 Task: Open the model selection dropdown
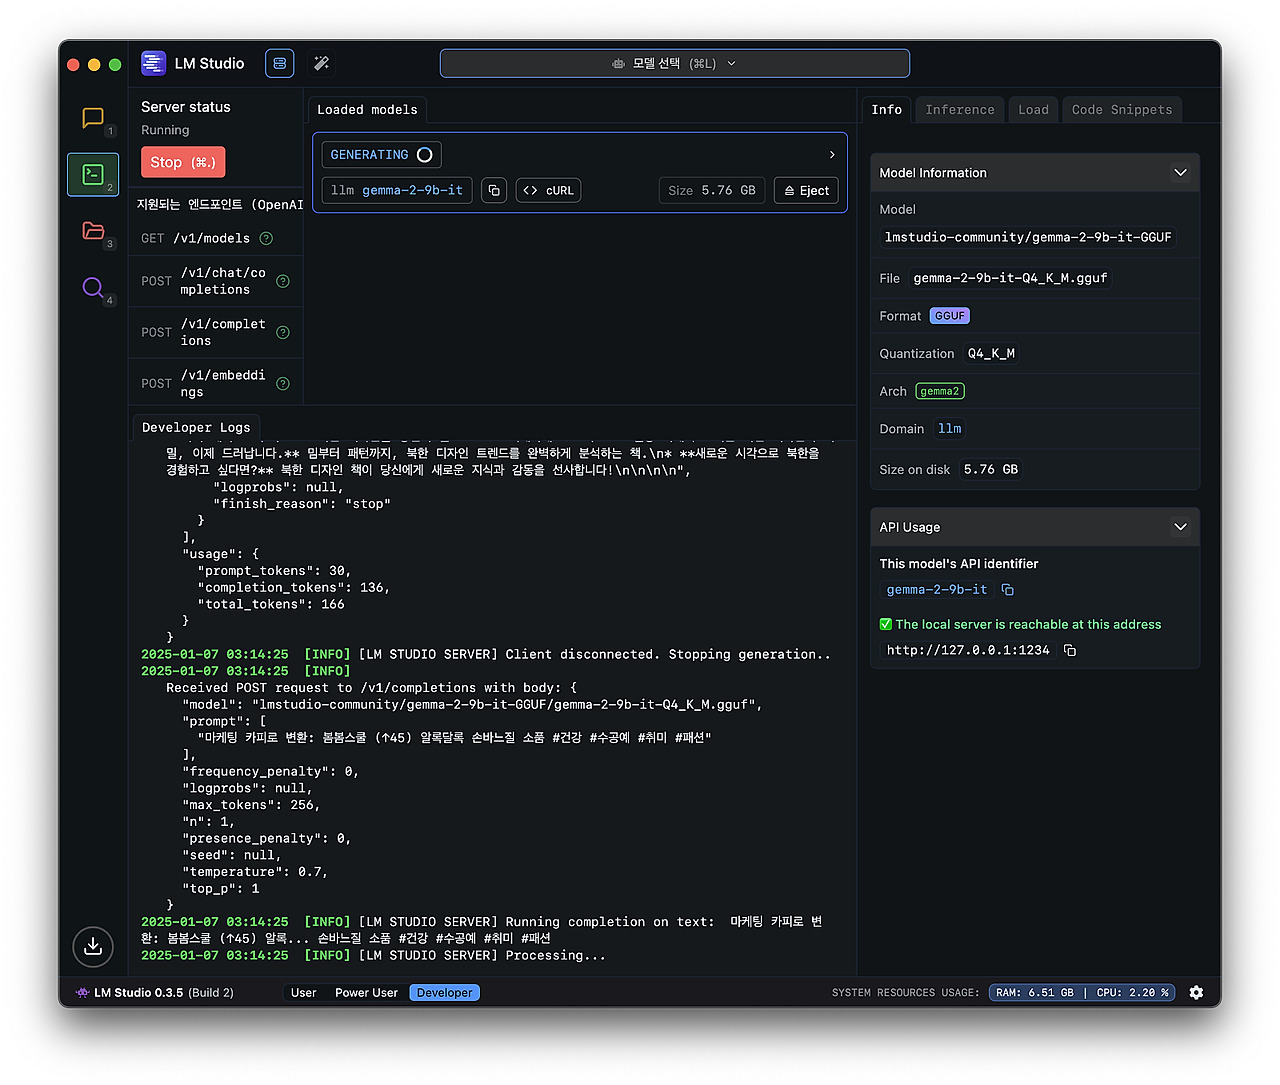674,63
